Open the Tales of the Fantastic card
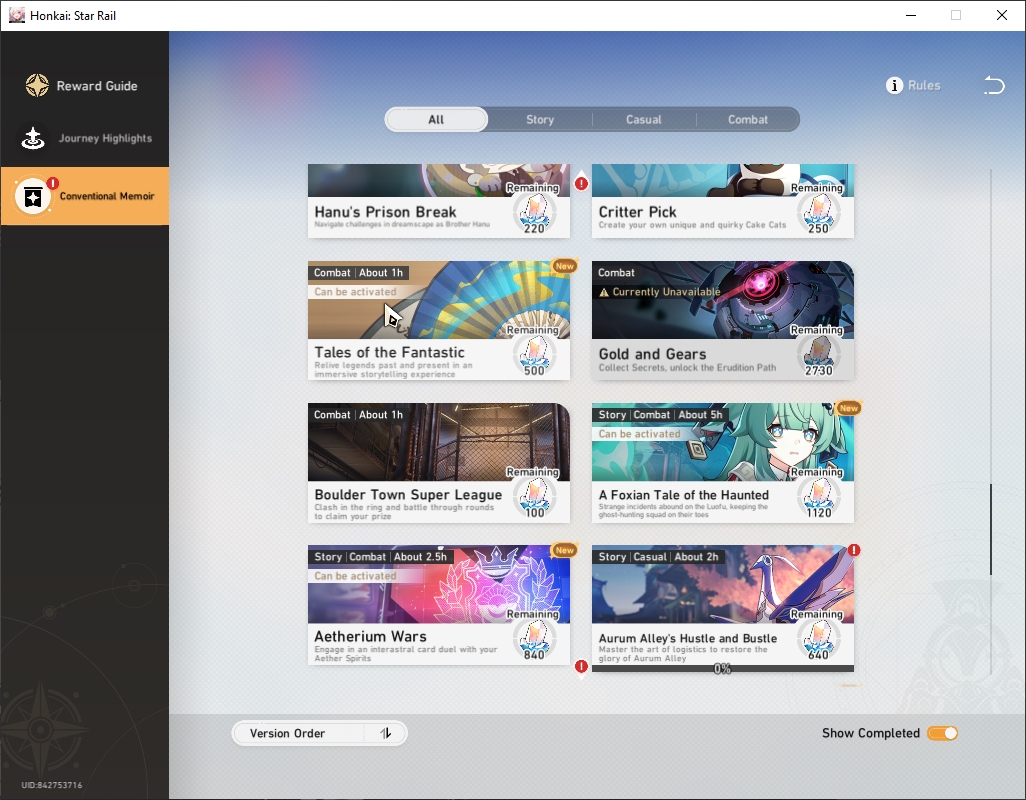 [438, 321]
